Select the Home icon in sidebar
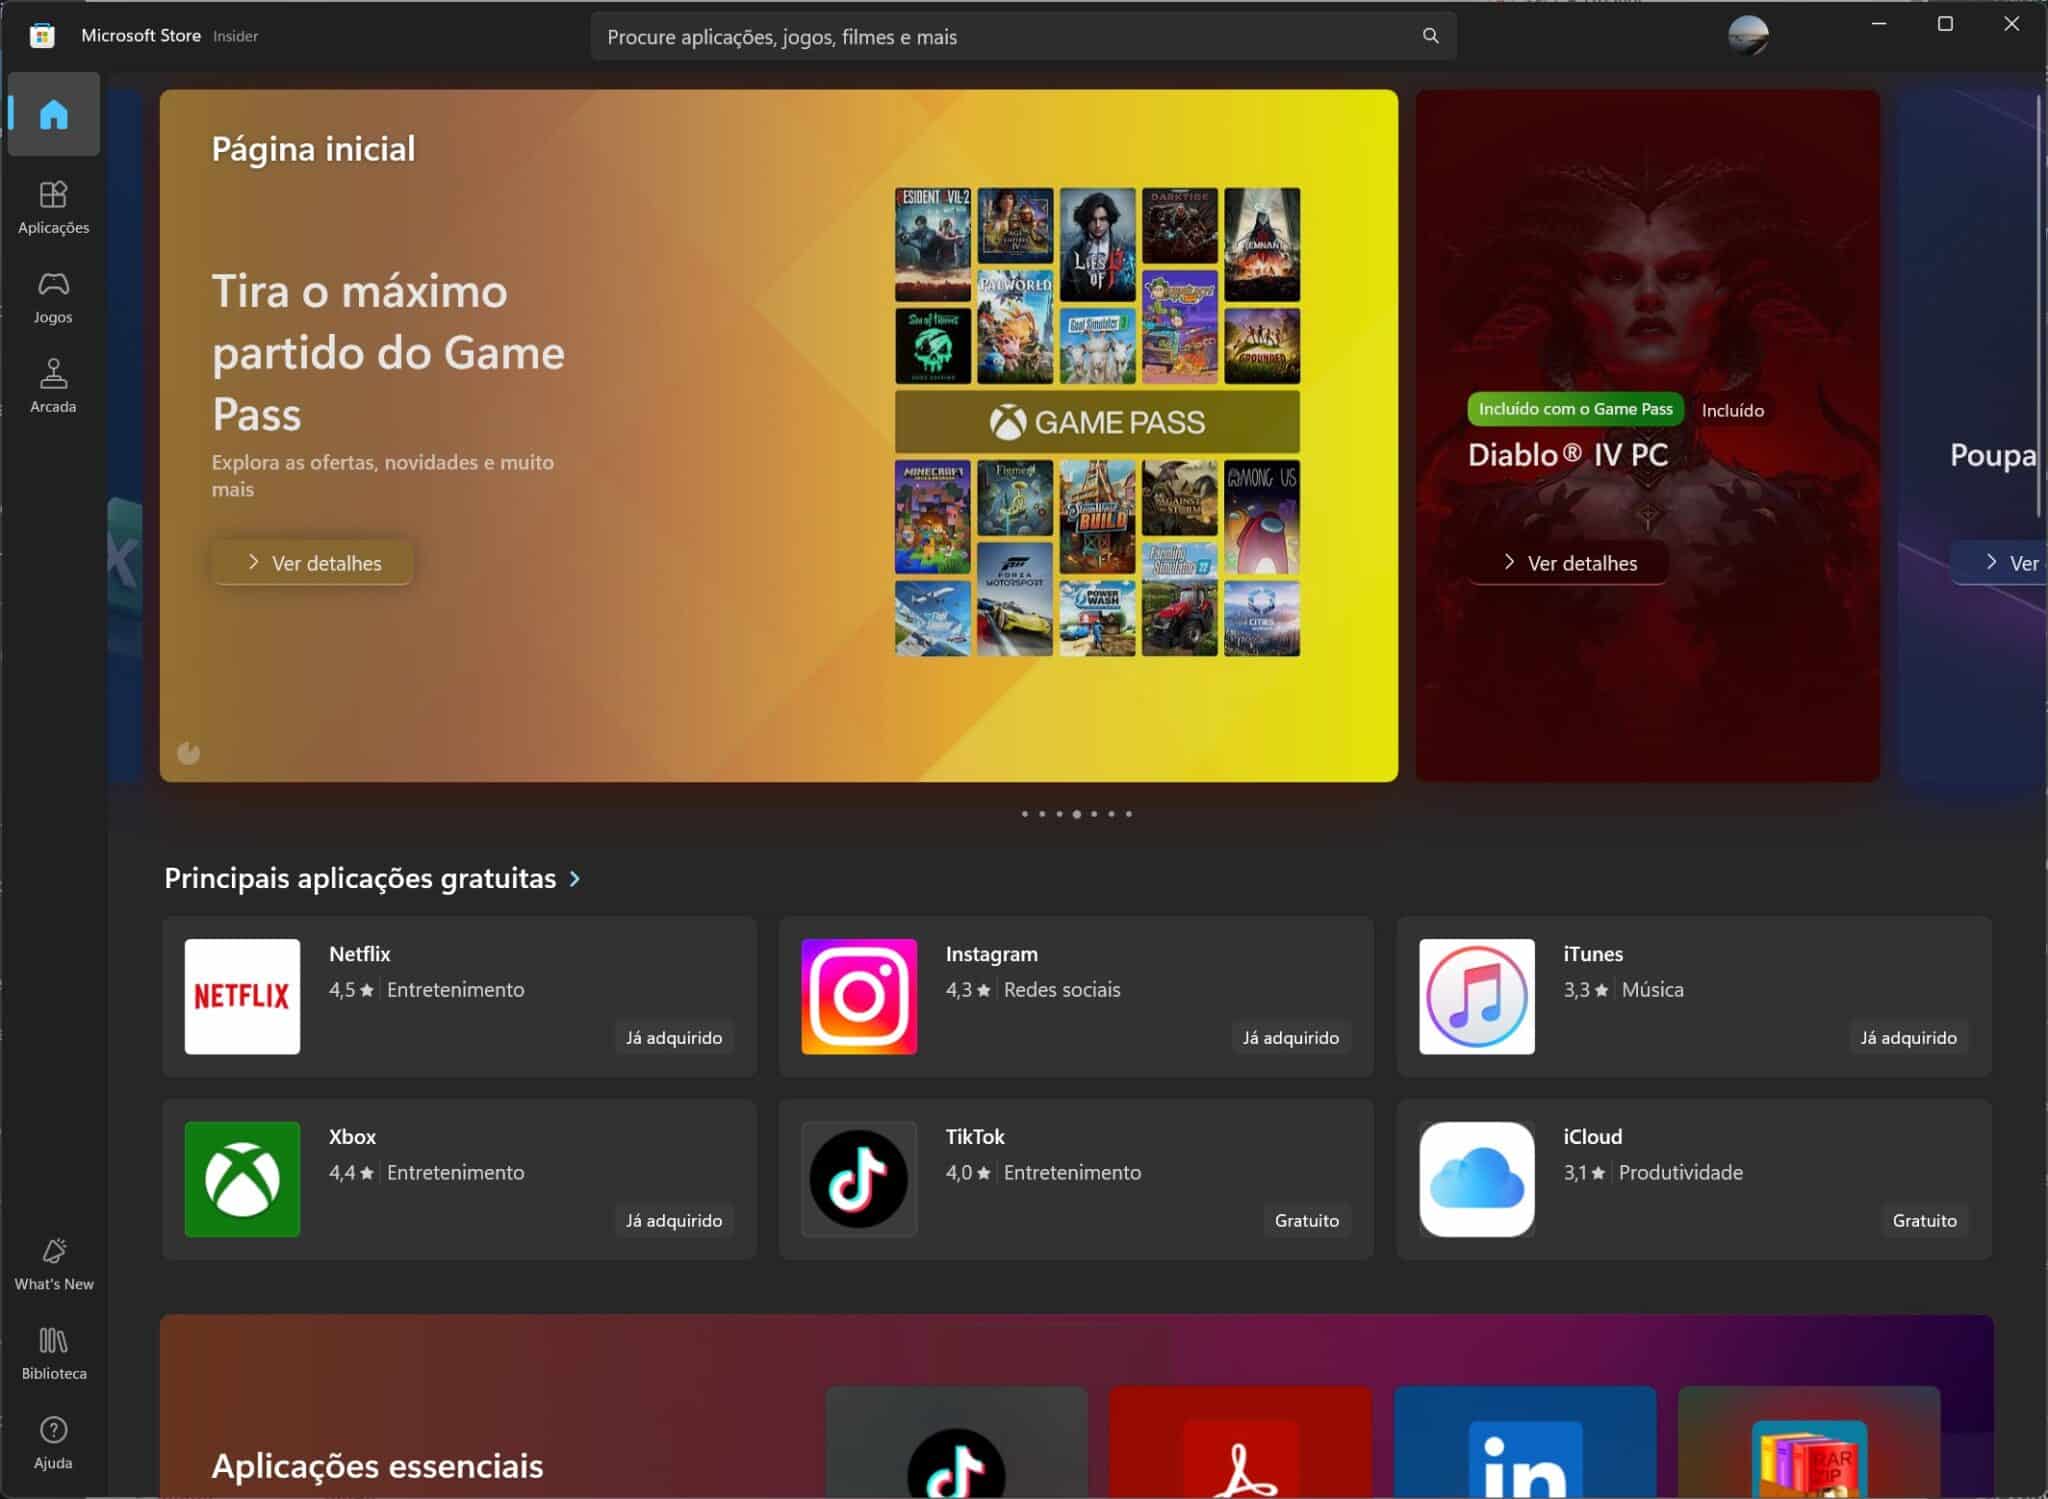Image resolution: width=2048 pixels, height=1499 pixels. tap(53, 114)
